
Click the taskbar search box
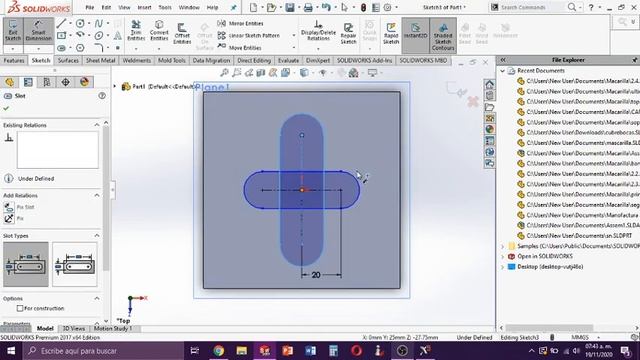(103, 351)
